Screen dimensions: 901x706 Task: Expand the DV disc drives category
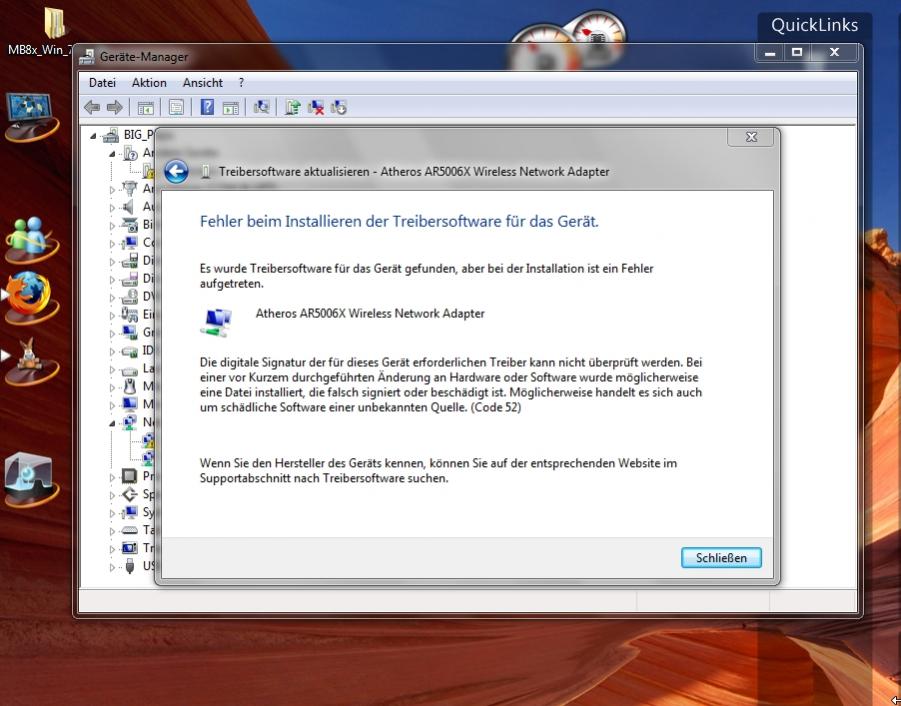click(x=112, y=298)
